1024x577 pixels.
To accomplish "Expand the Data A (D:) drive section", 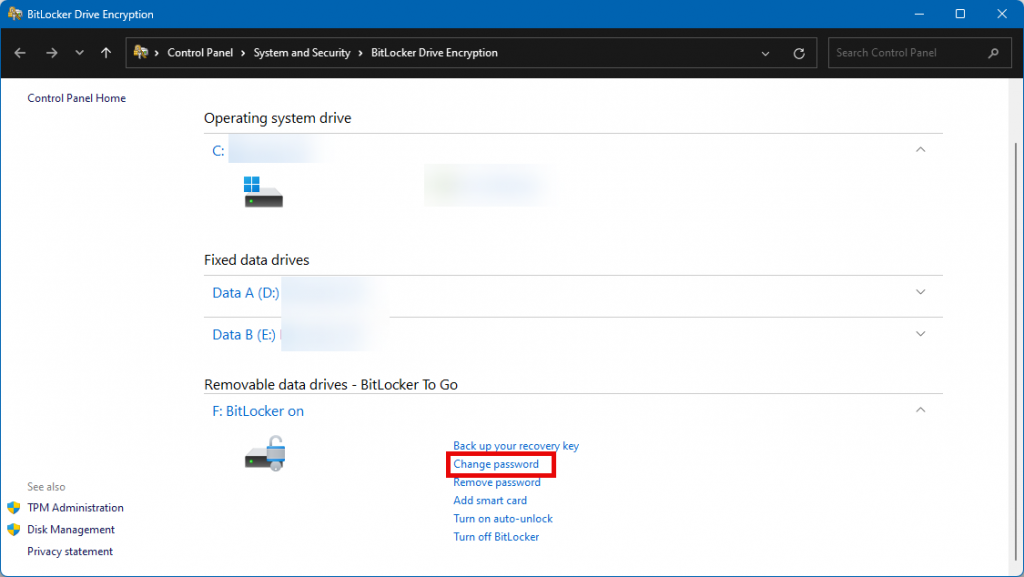I will pos(921,292).
